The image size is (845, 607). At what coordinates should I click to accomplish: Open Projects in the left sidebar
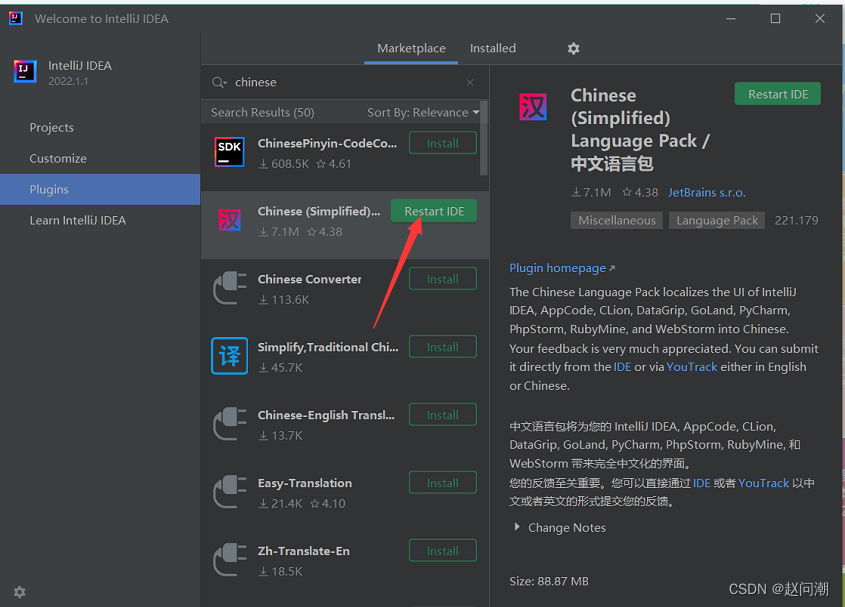(x=52, y=127)
